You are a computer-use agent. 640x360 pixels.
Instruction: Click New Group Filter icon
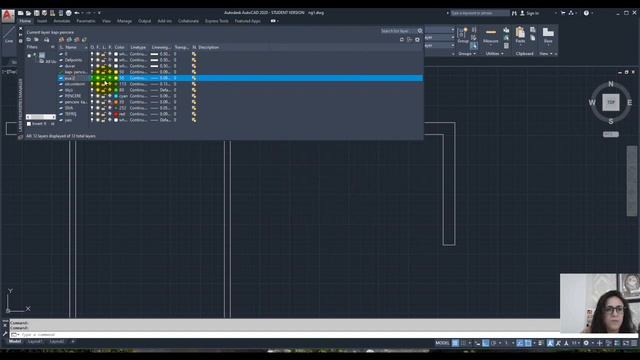coord(36,40)
